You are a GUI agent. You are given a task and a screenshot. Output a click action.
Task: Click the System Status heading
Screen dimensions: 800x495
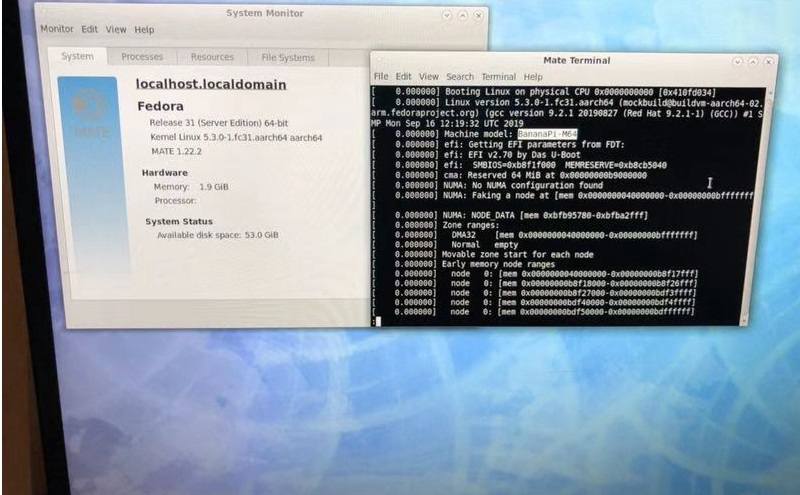[x=179, y=221]
